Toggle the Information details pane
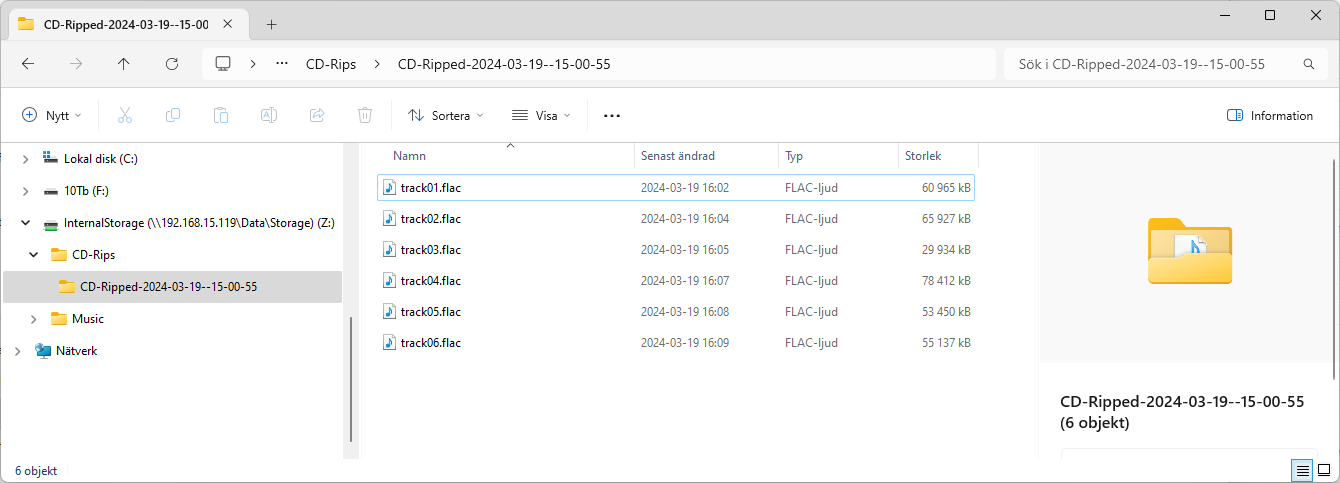The width and height of the screenshot is (1340, 483). (1270, 115)
